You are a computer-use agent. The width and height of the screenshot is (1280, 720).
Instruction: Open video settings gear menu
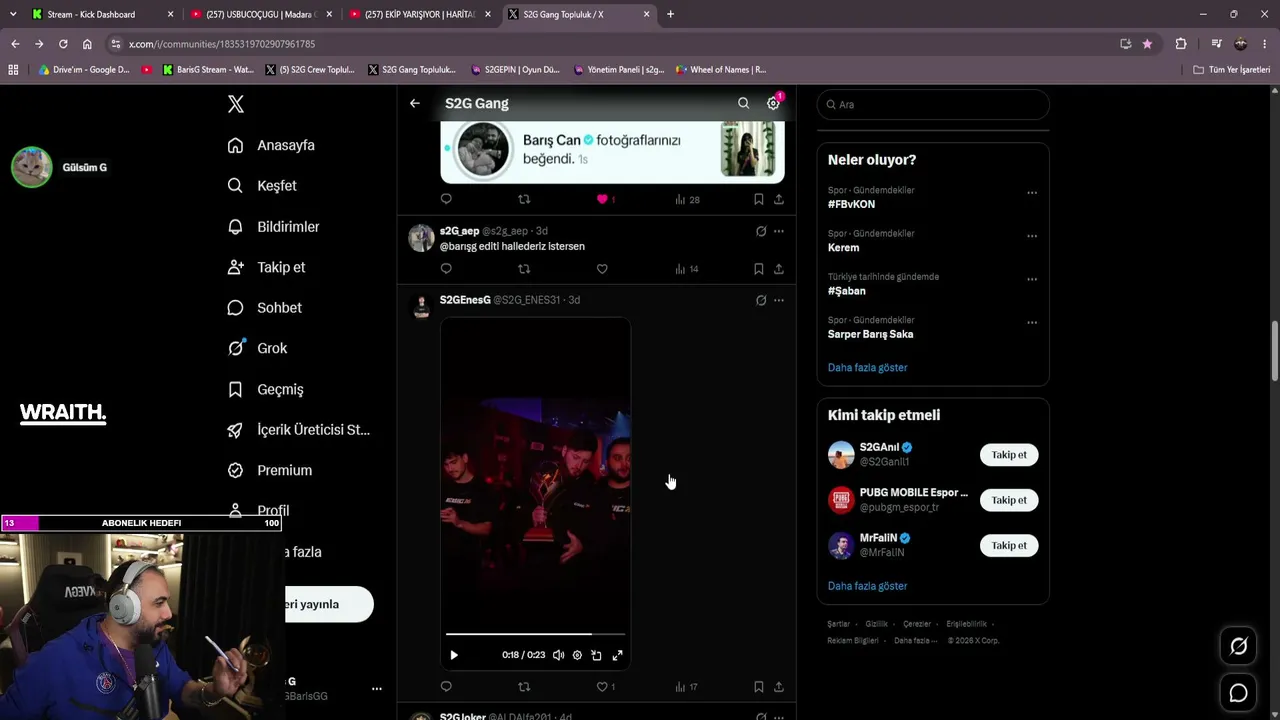click(577, 655)
